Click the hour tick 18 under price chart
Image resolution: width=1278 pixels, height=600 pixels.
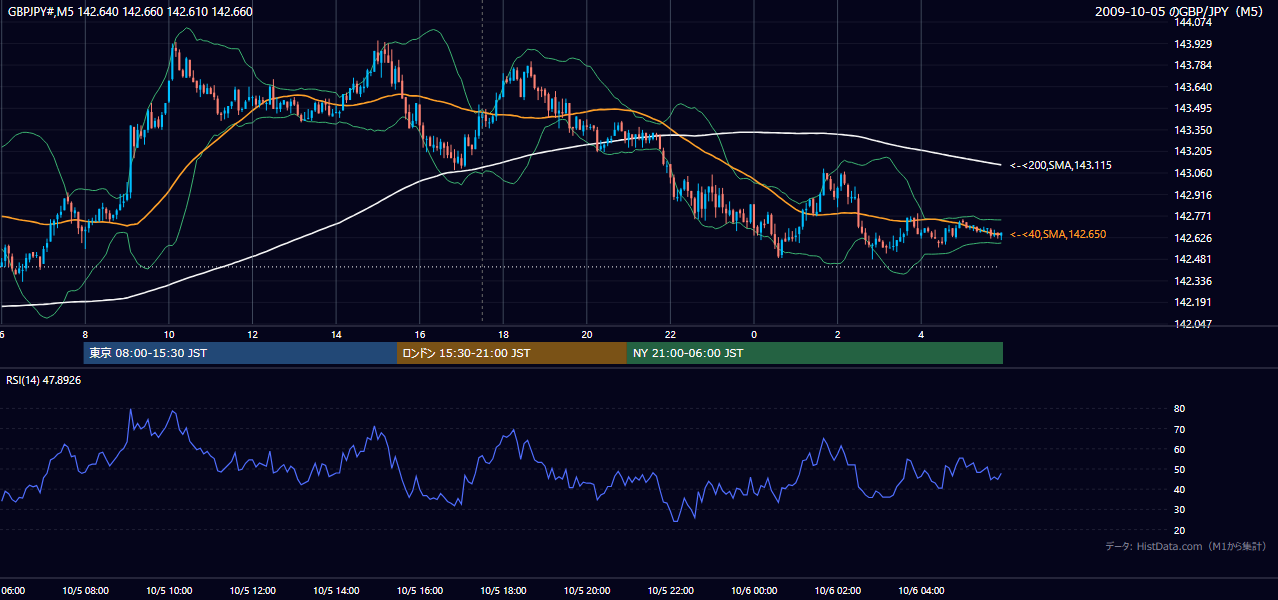(503, 335)
